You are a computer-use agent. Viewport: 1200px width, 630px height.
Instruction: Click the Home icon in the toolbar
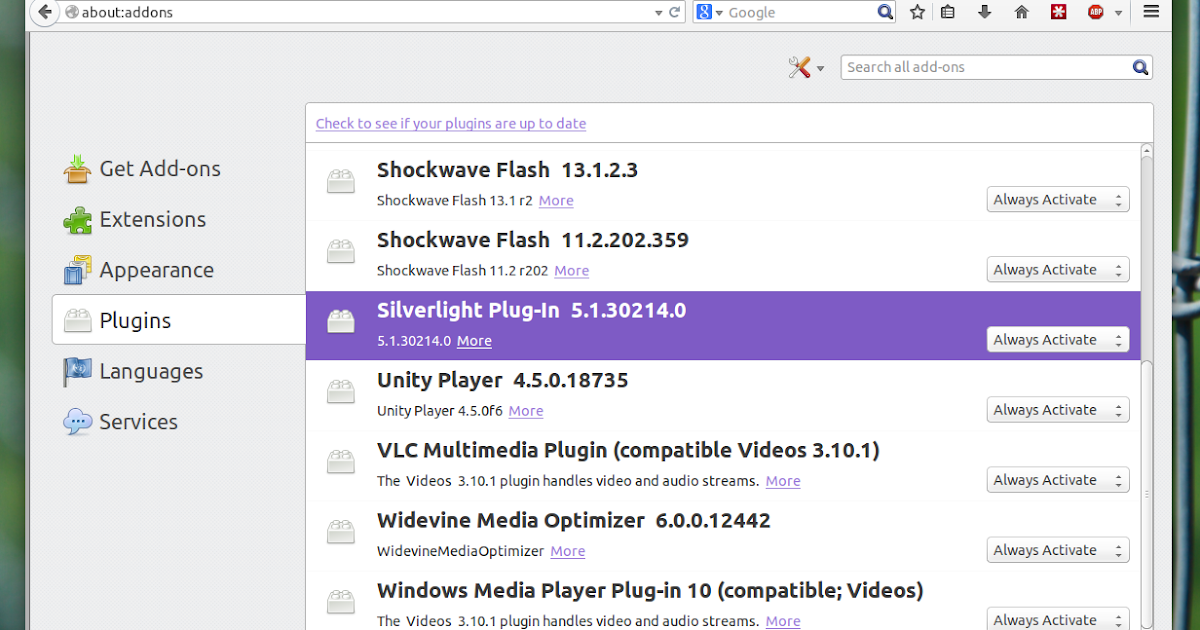point(1021,12)
